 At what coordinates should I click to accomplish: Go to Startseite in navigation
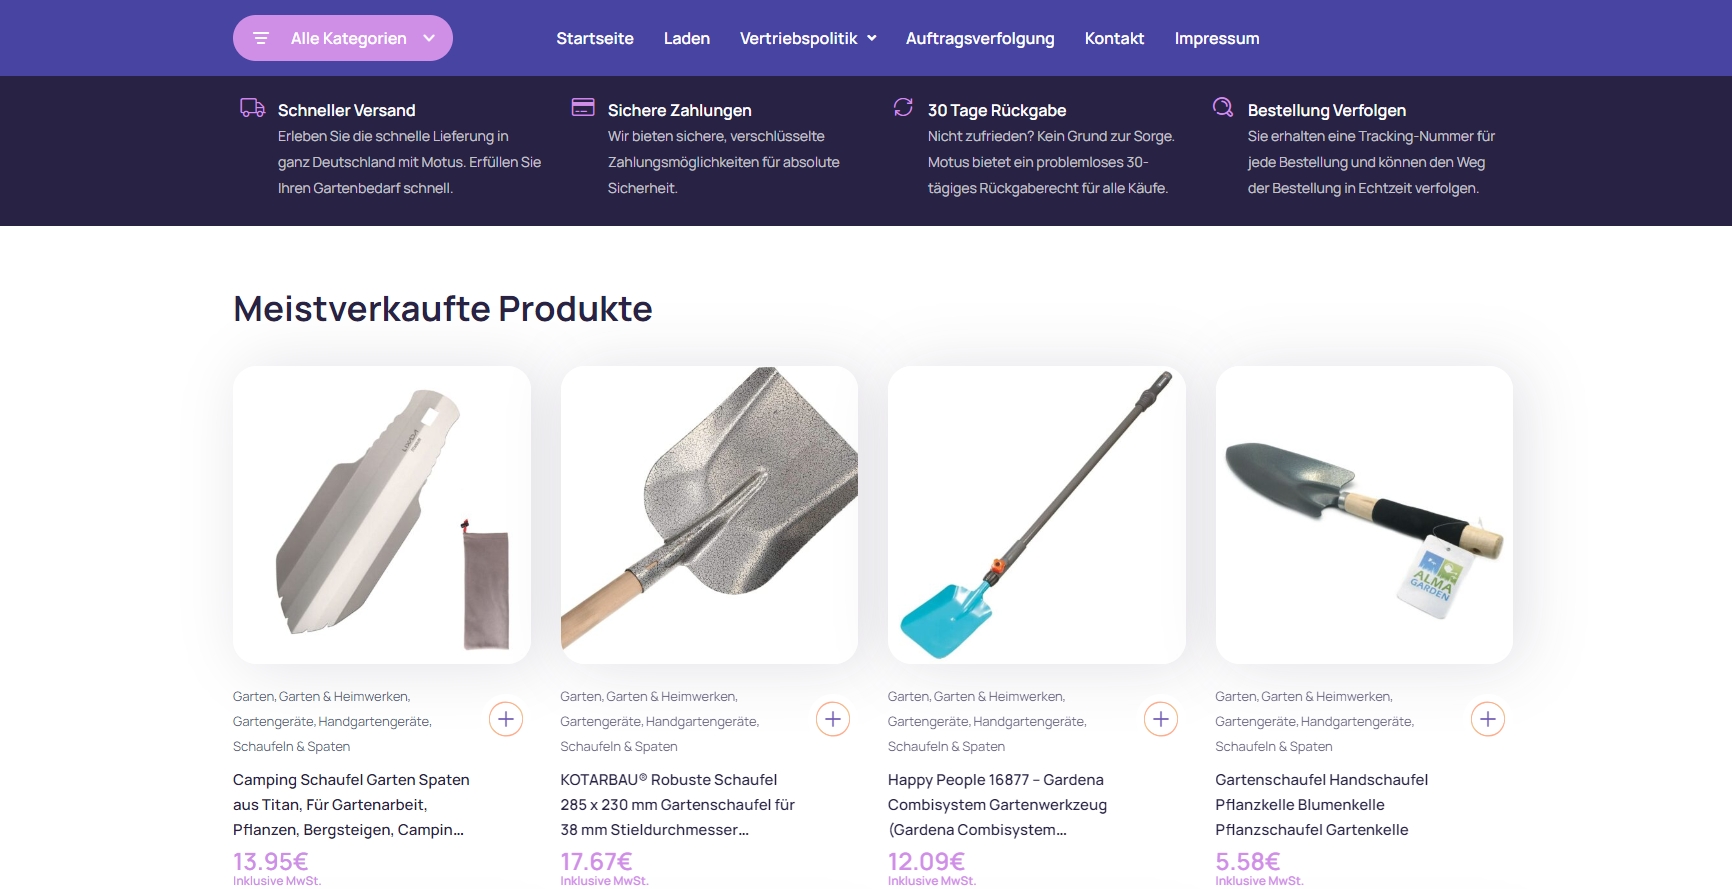[x=595, y=38]
